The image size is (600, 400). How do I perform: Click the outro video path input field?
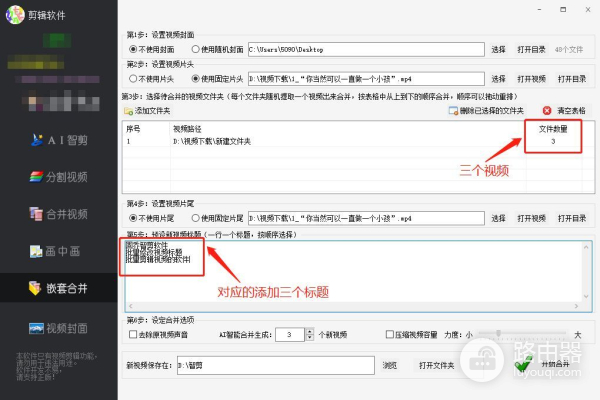click(x=366, y=218)
